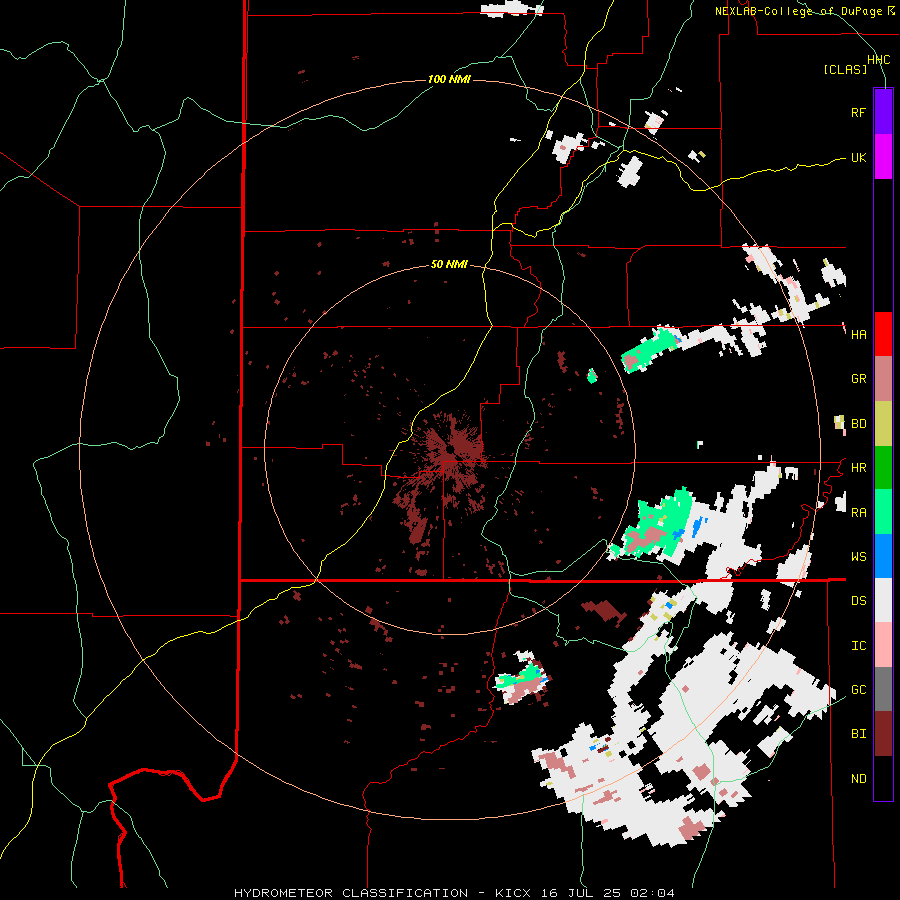Click the 'BD' legend label

click(858, 424)
